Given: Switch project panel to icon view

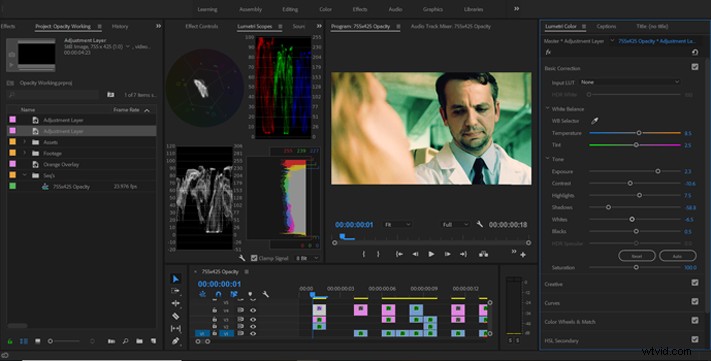Looking at the screenshot, I should point(38,341).
